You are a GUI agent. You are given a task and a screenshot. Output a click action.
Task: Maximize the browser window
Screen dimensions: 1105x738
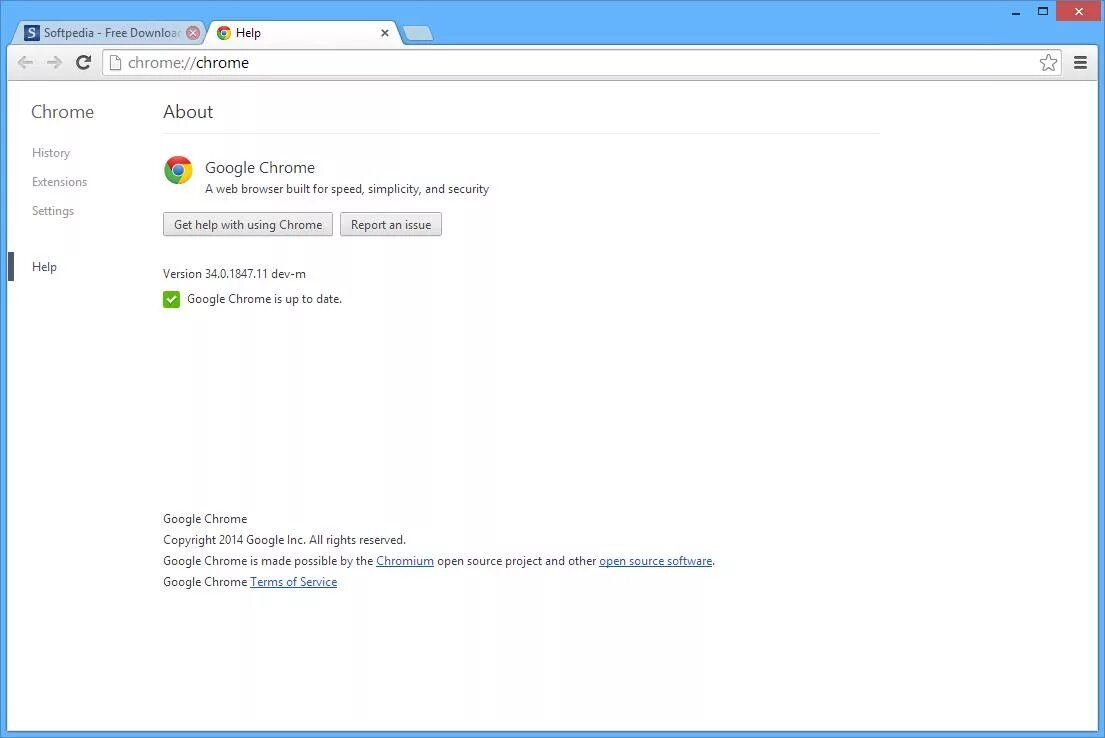tap(1043, 11)
